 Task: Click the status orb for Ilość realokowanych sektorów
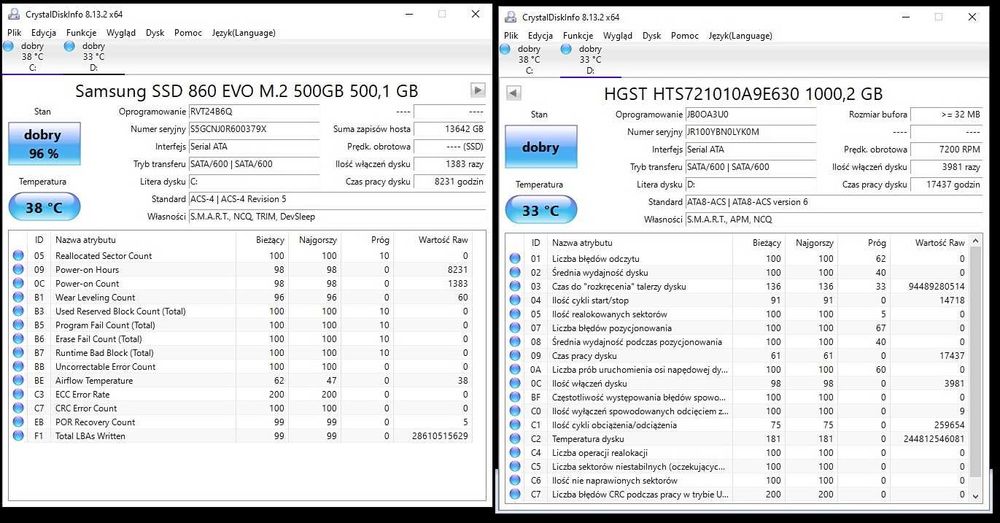tap(515, 314)
